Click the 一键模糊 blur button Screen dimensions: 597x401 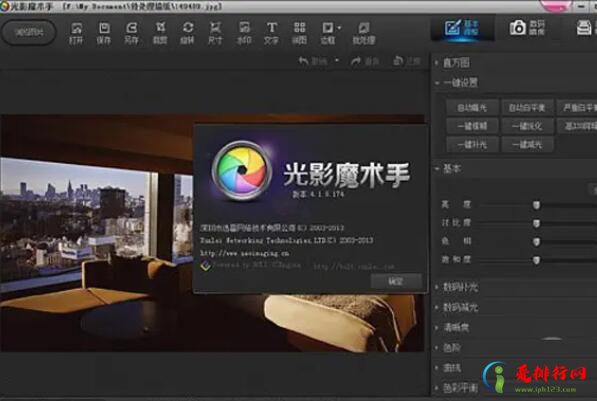coord(472,126)
